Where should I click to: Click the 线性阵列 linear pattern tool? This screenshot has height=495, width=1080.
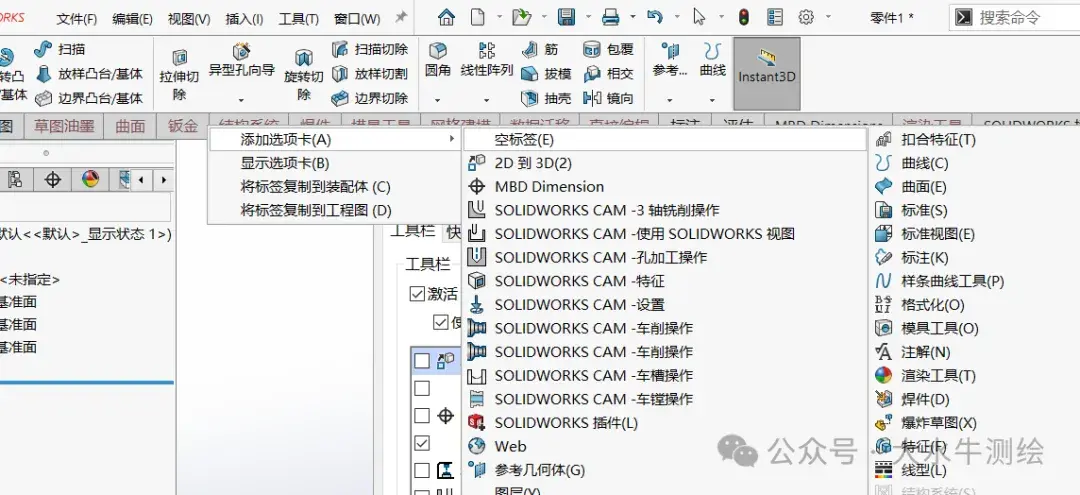(487, 60)
